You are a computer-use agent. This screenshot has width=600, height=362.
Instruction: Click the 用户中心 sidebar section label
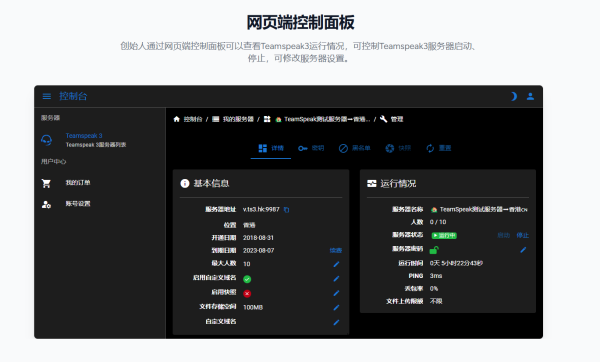coord(54,161)
